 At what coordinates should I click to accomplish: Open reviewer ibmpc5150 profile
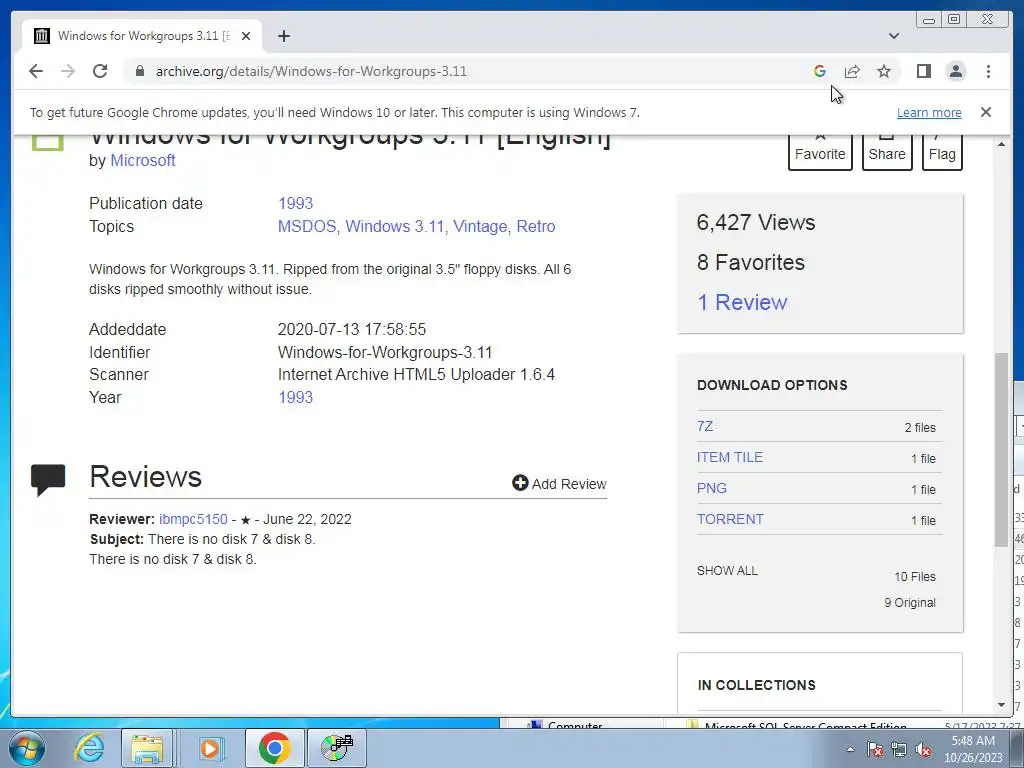click(193, 519)
